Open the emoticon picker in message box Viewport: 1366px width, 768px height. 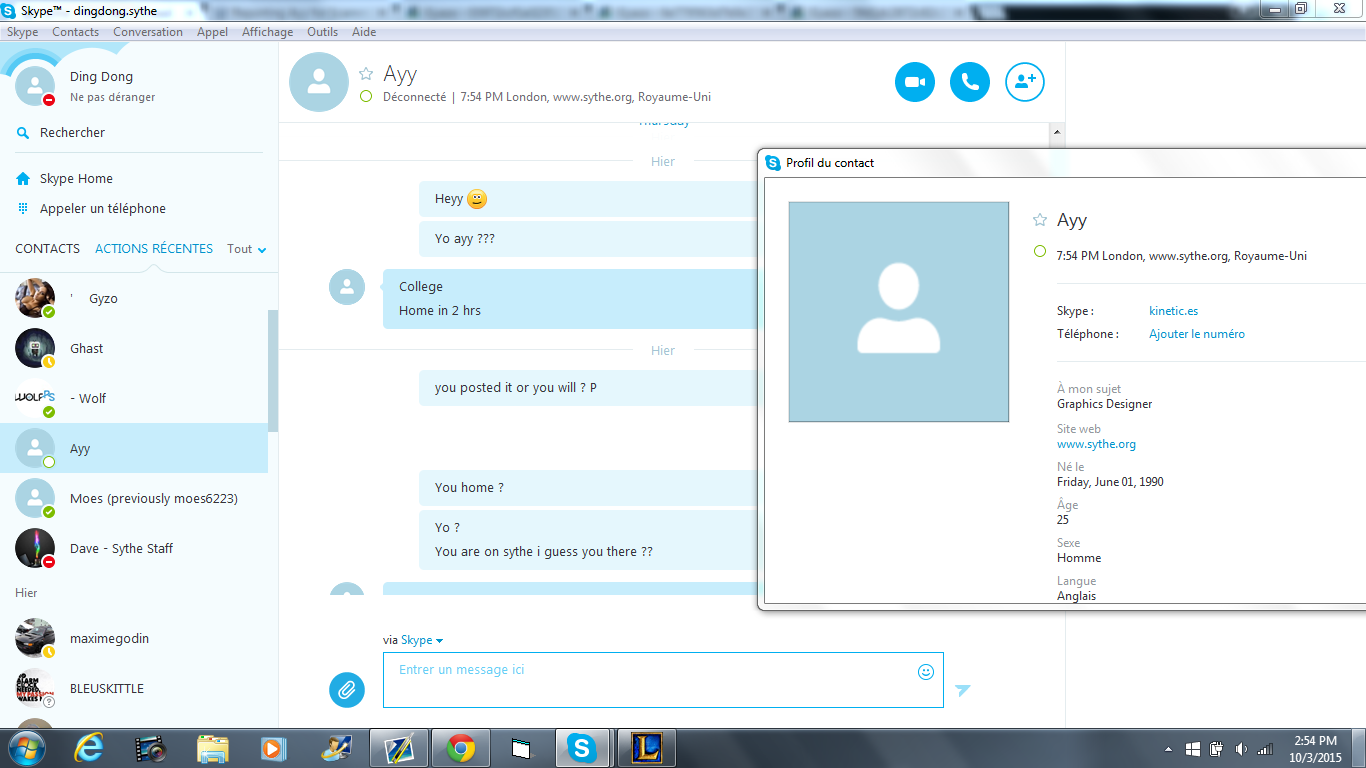click(x=926, y=672)
